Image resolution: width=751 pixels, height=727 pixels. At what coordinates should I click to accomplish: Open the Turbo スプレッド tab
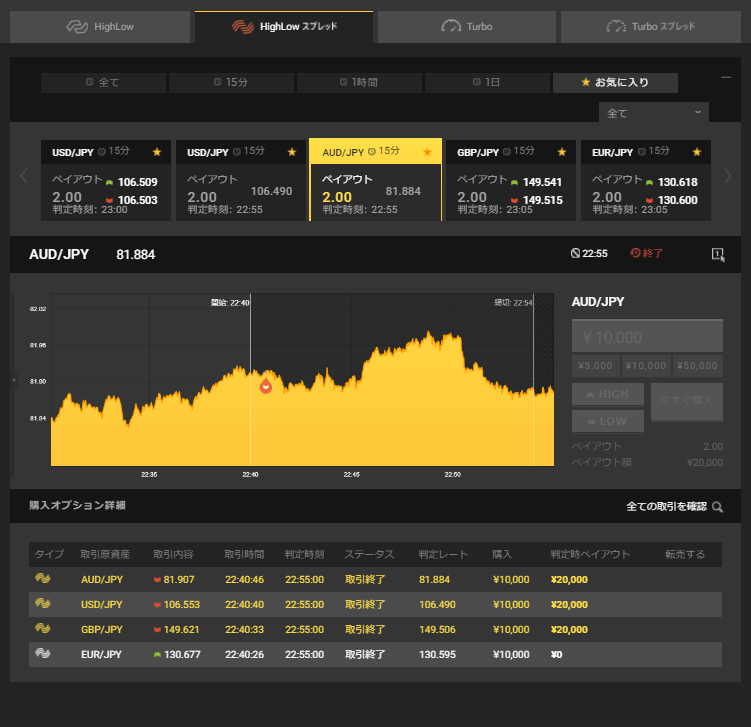pyautogui.click(x=651, y=27)
